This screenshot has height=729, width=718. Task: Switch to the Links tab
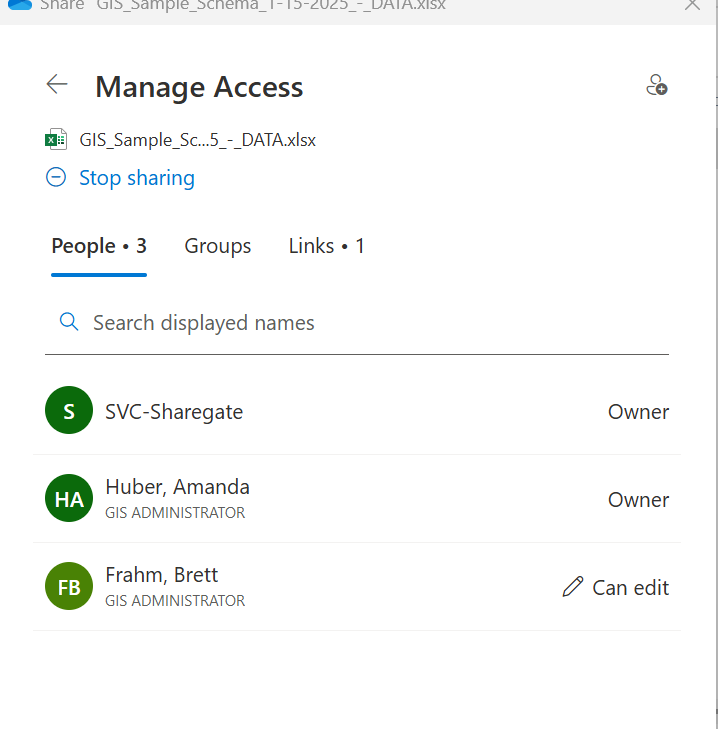click(x=327, y=246)
